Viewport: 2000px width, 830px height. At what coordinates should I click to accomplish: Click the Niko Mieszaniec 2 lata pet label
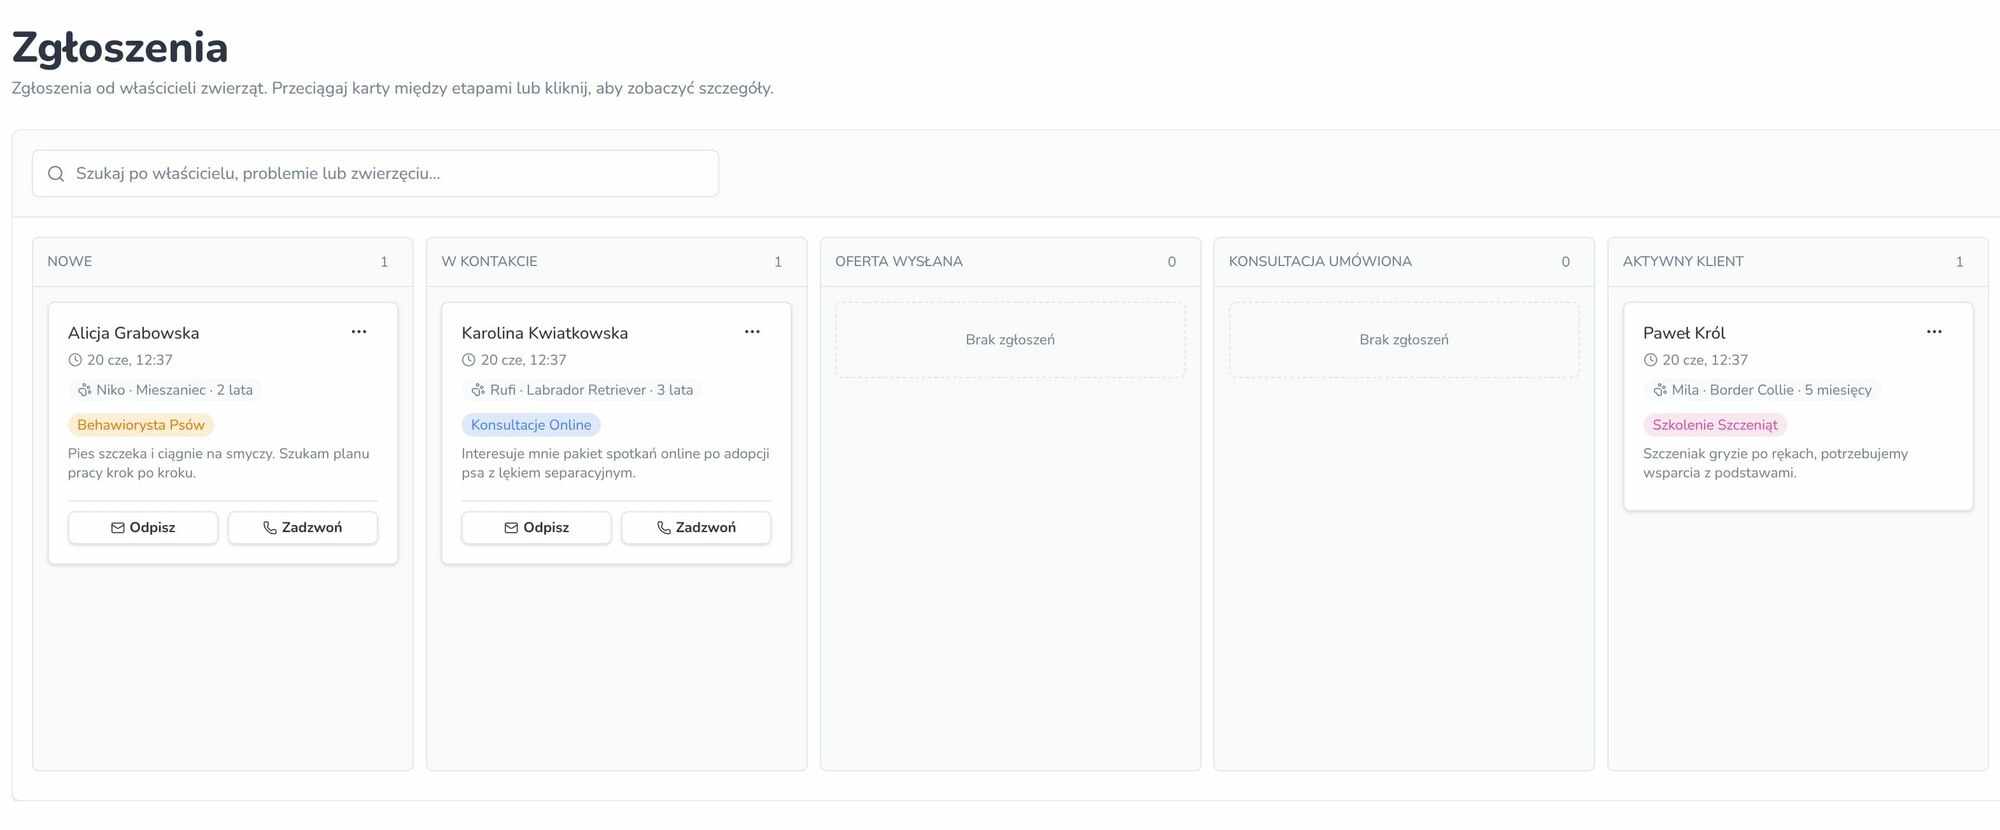(165, 390)
